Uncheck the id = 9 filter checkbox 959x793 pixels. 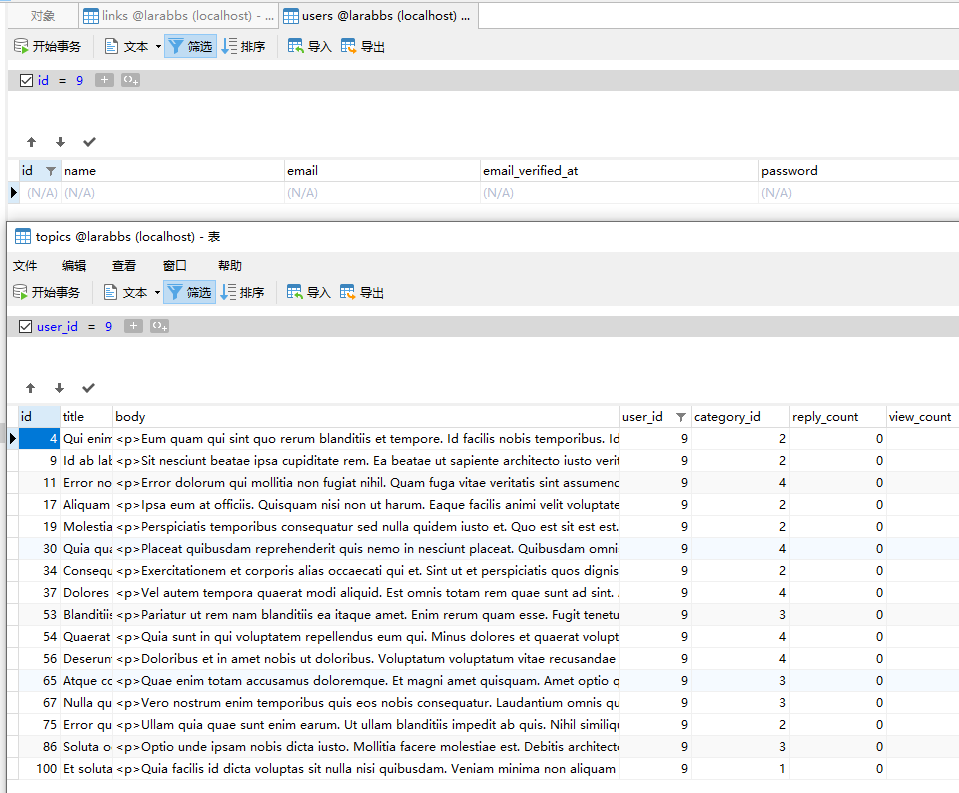pyautogui.click(x=27, y=80)
